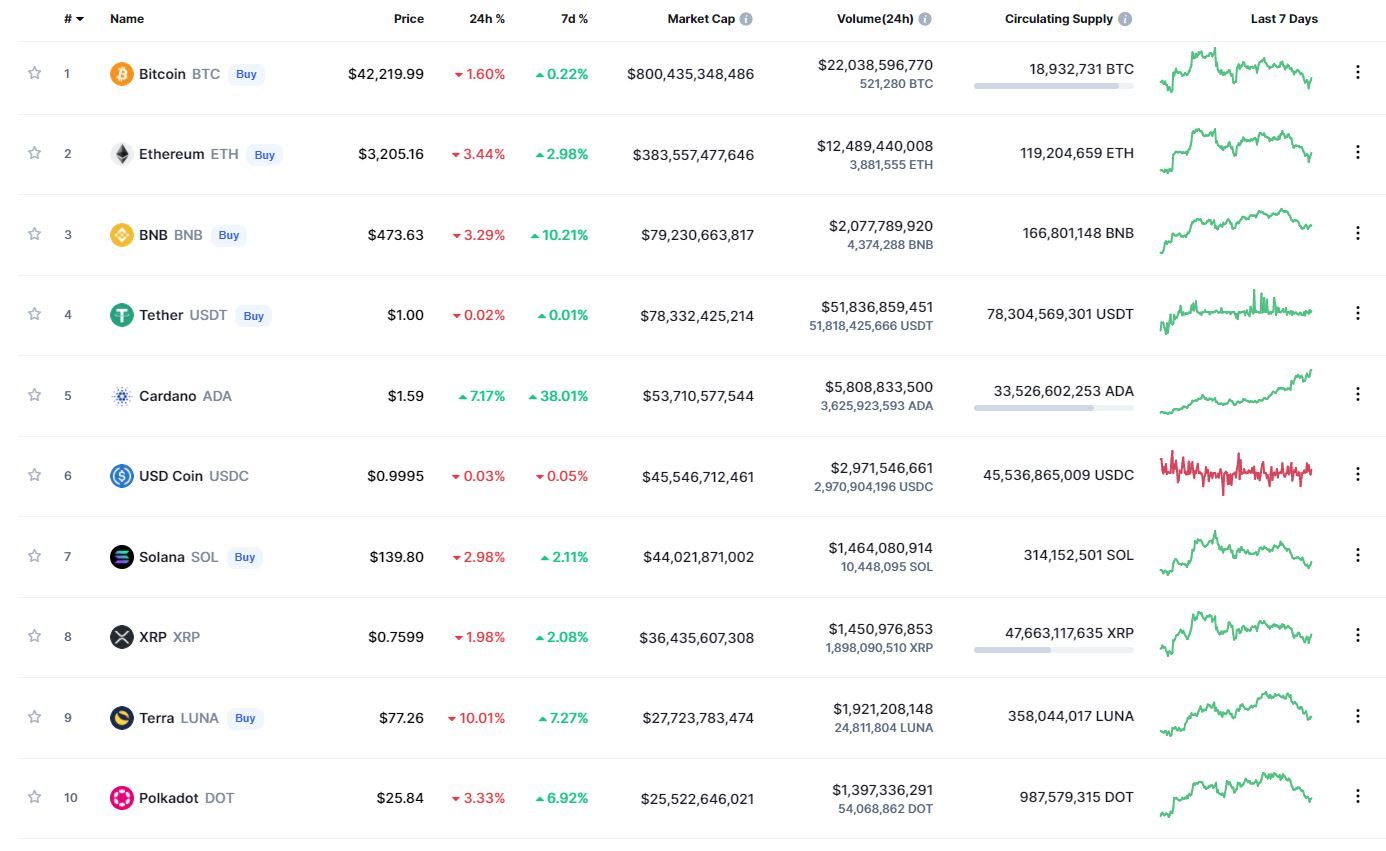
Task: Toggle the watchlist star for XRP
Action: [x=34, y=636]
